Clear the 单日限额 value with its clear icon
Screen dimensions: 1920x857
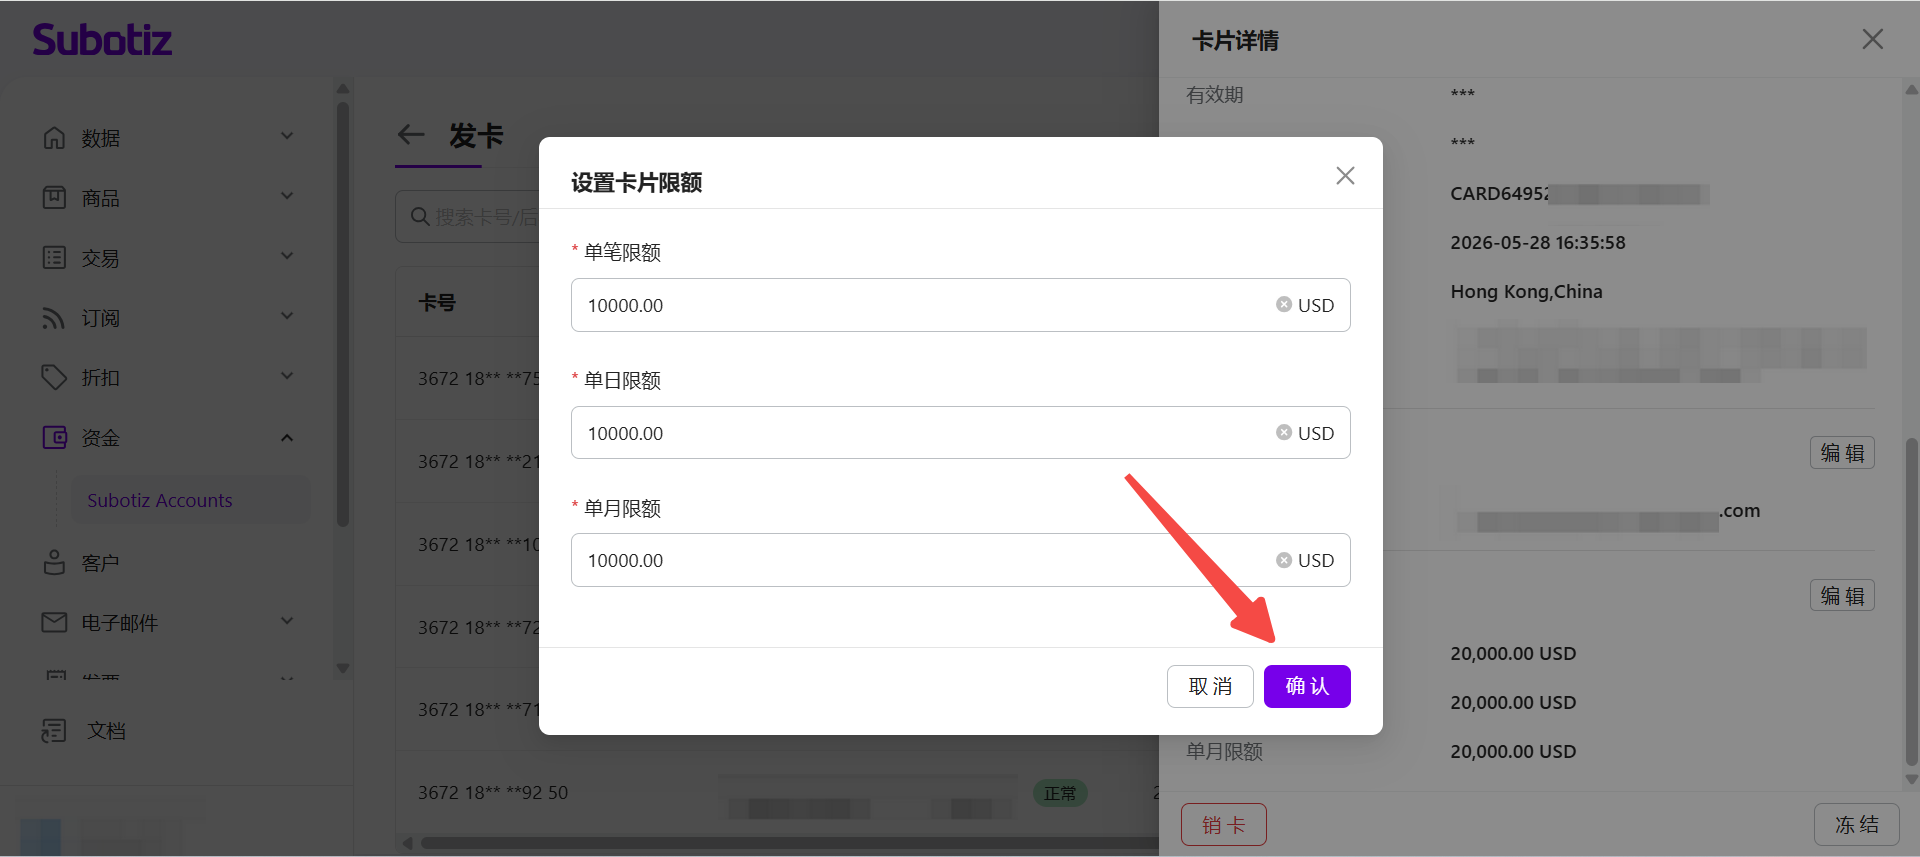[x=1283, y=433]
